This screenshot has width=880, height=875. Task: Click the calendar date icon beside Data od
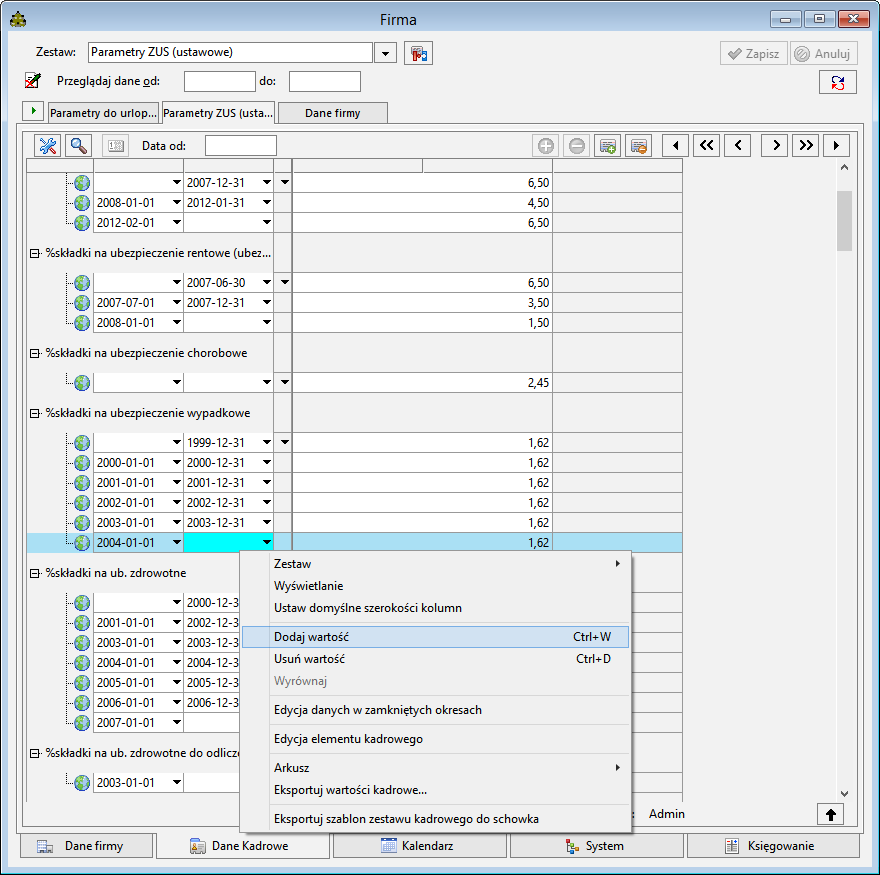(116, 146)
